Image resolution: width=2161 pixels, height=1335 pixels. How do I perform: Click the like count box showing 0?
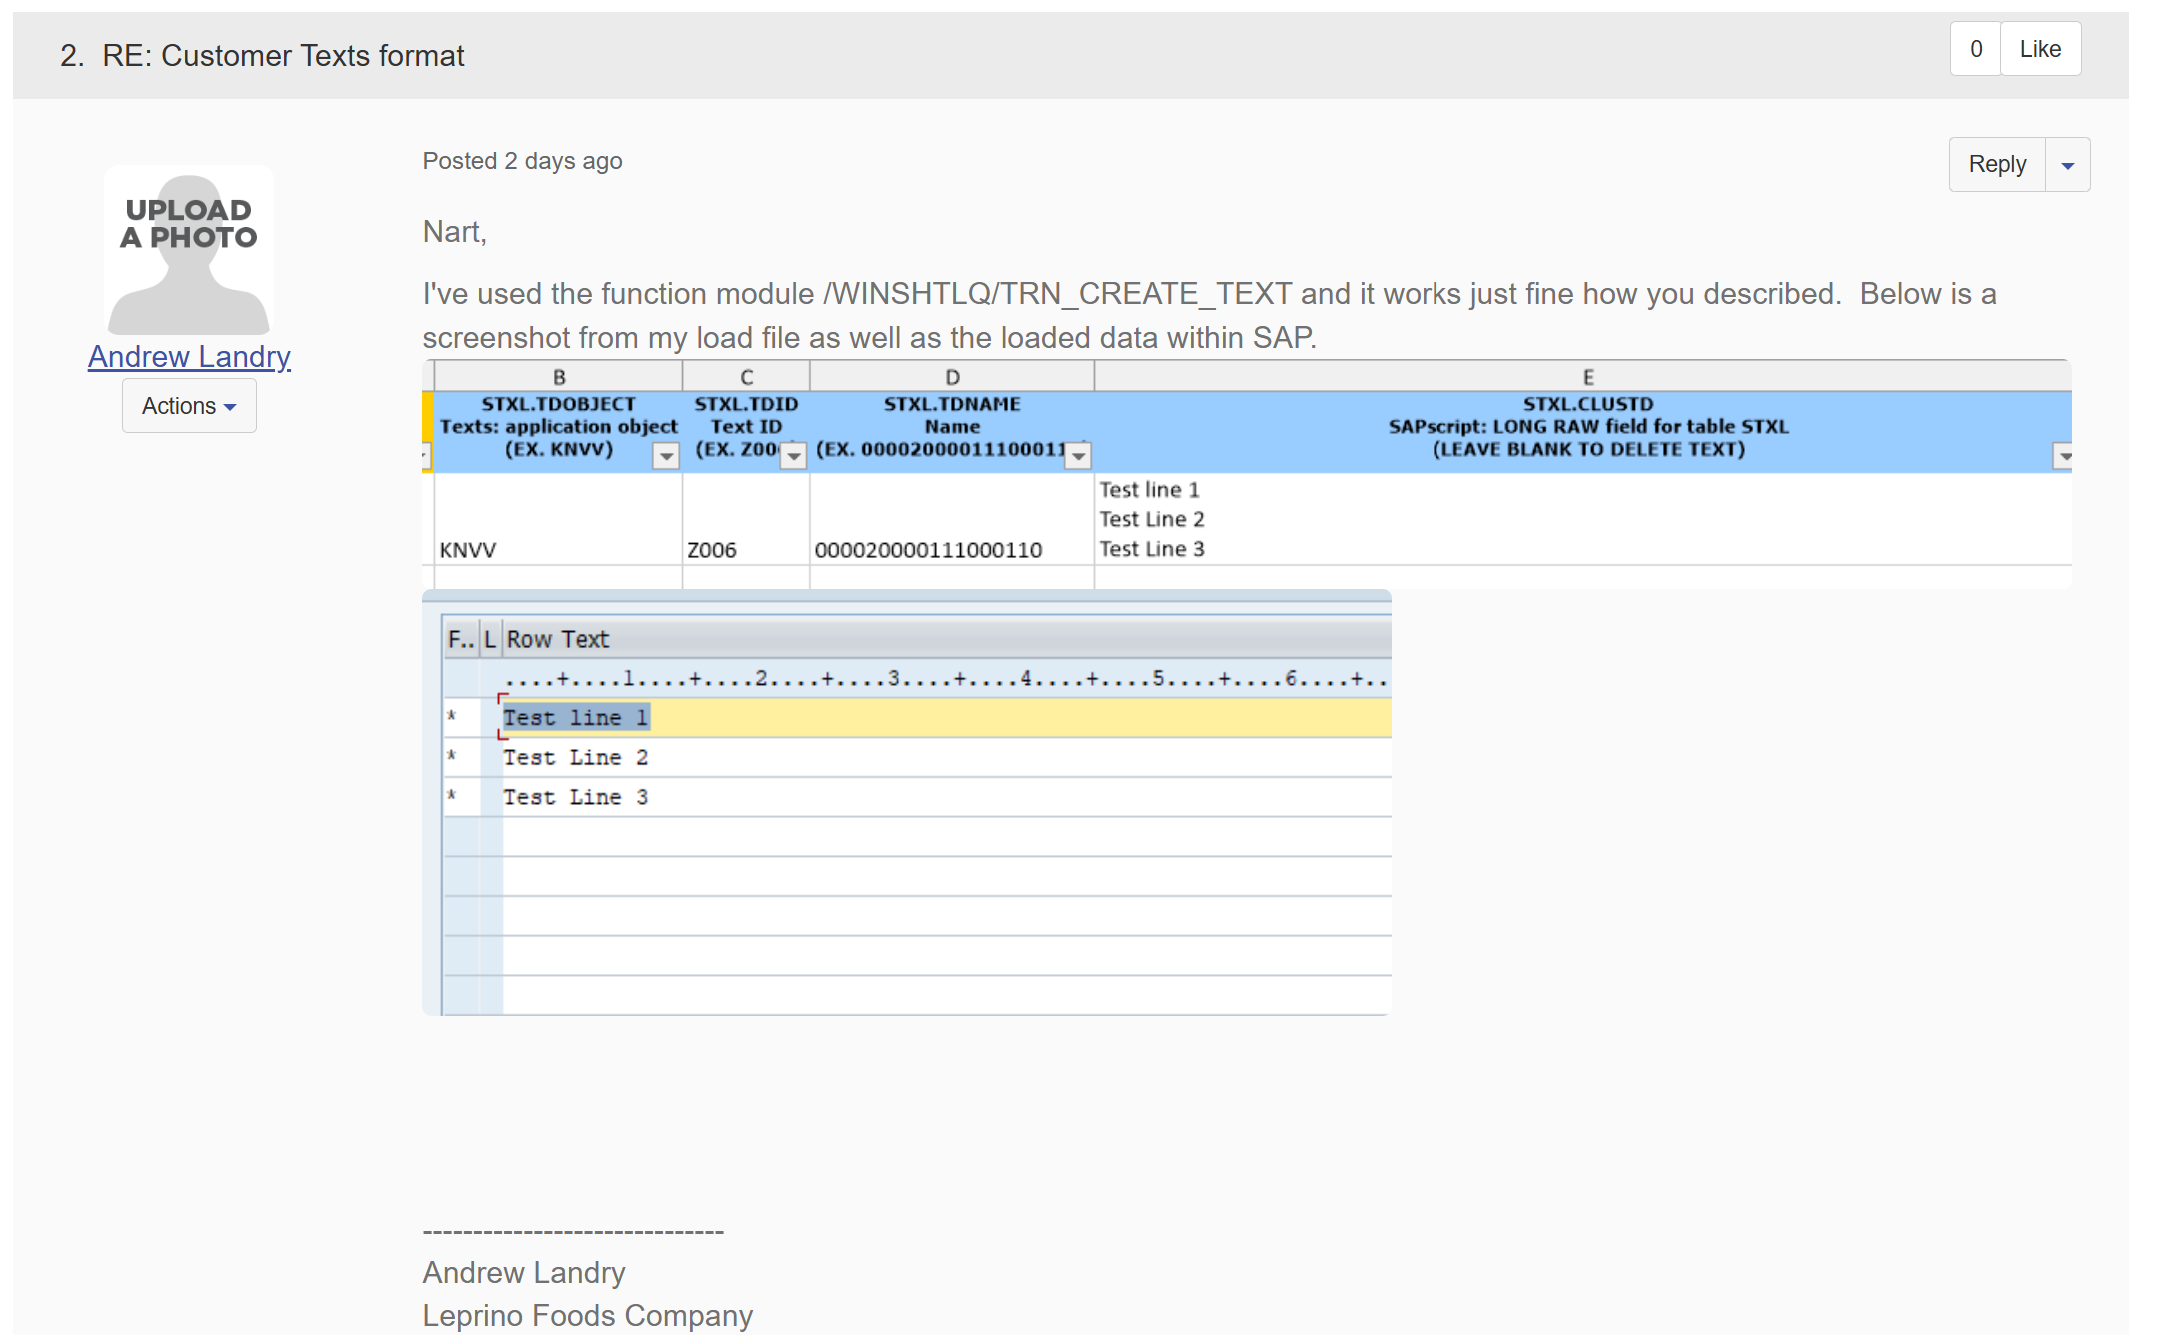click(1975, 49)
